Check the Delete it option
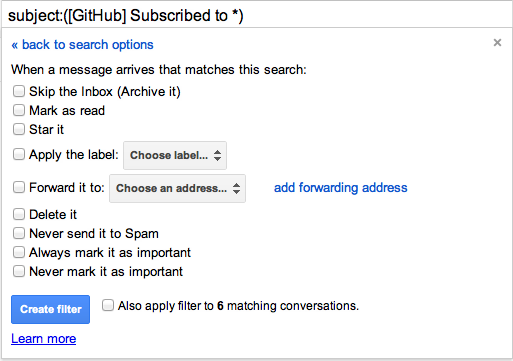Image resolution: width=513 pixels, height=361 pixels. coord(19,214)
